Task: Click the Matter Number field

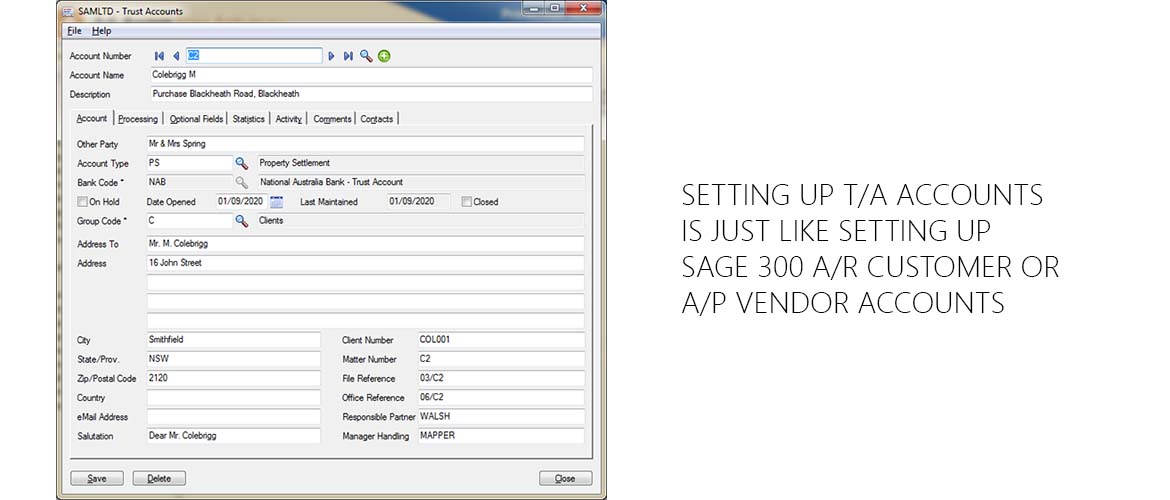Action: [x=501, y=359]
